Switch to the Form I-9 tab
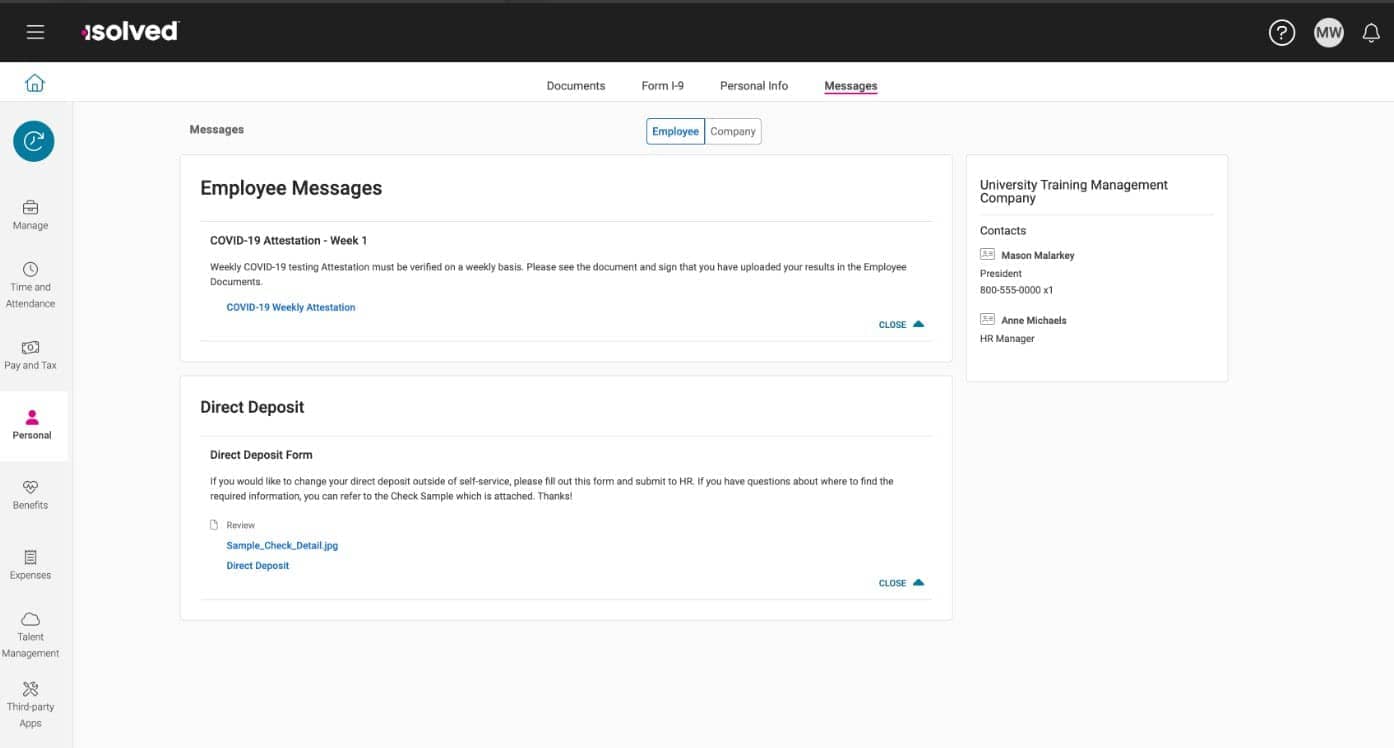This screenshot has height=748, width=1394. [x=663, y=86]
